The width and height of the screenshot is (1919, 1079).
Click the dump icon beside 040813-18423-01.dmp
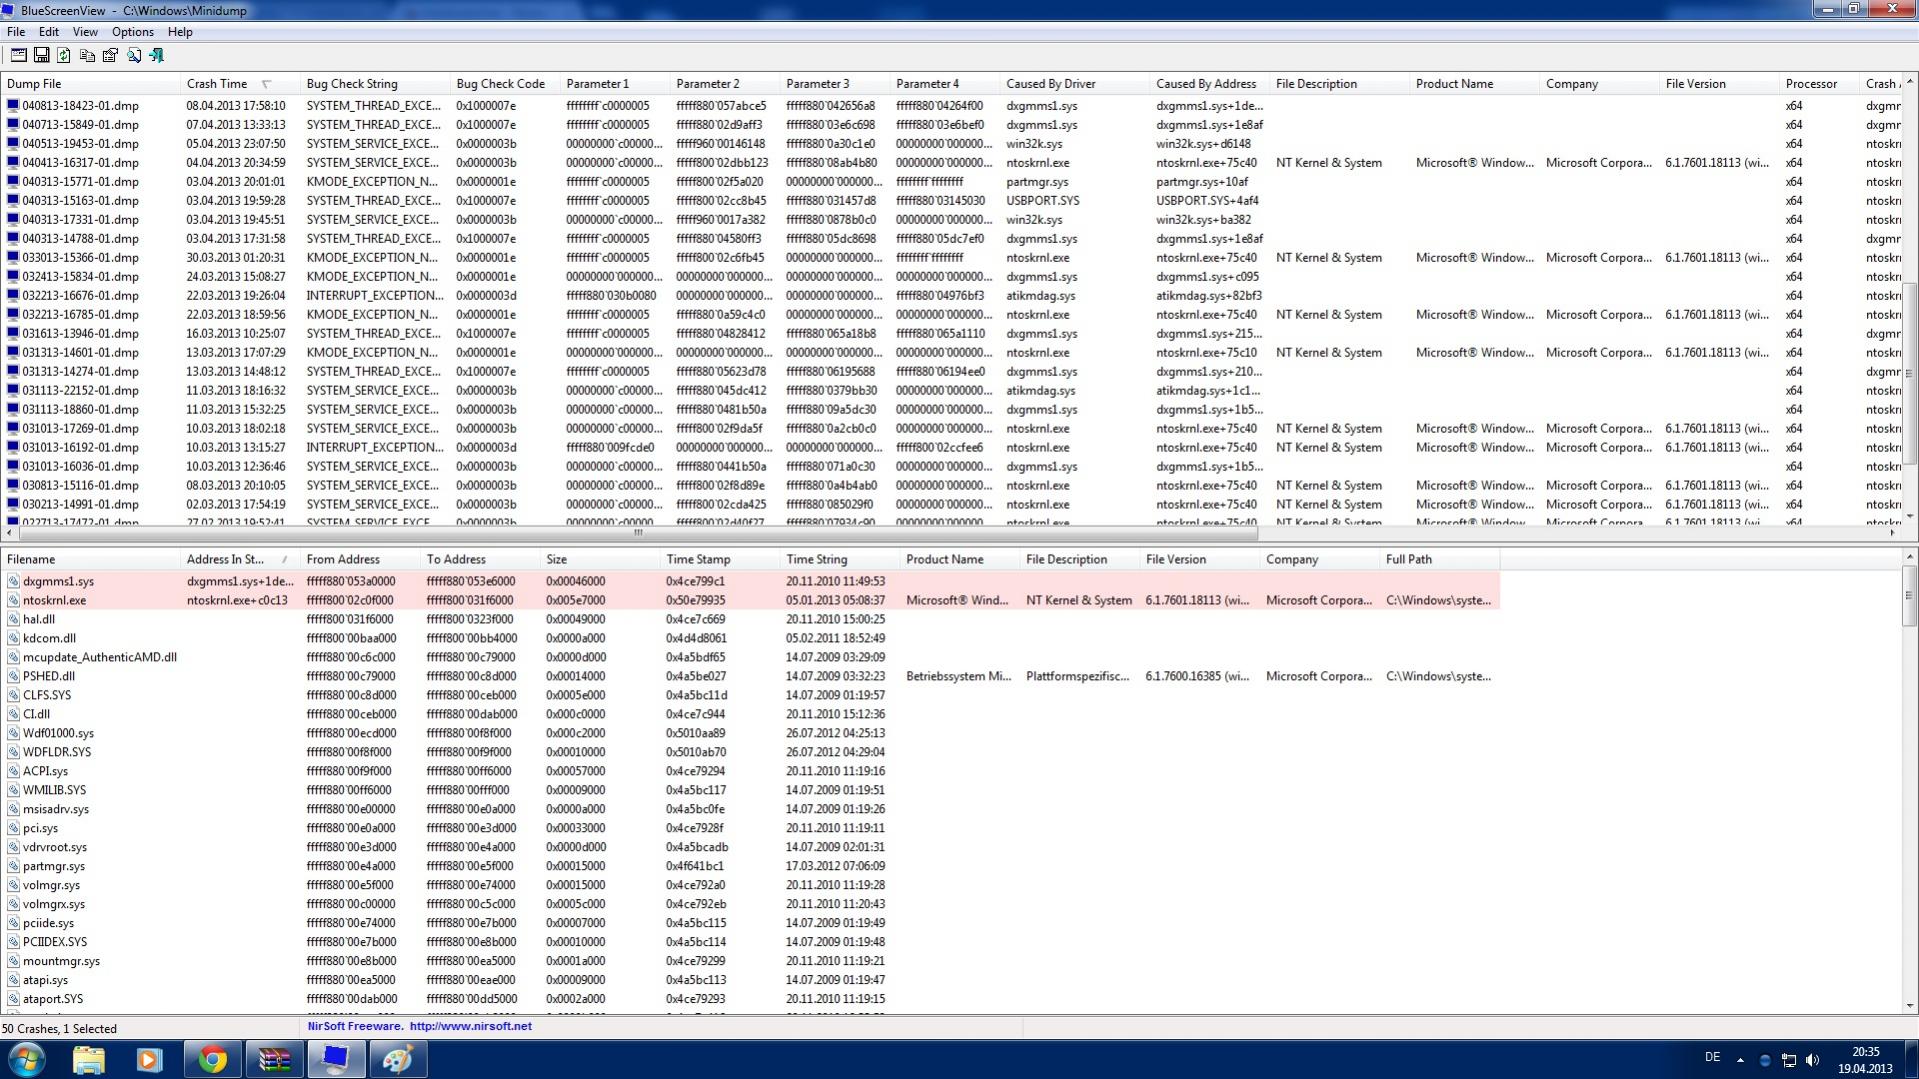[x=13, y=105]
